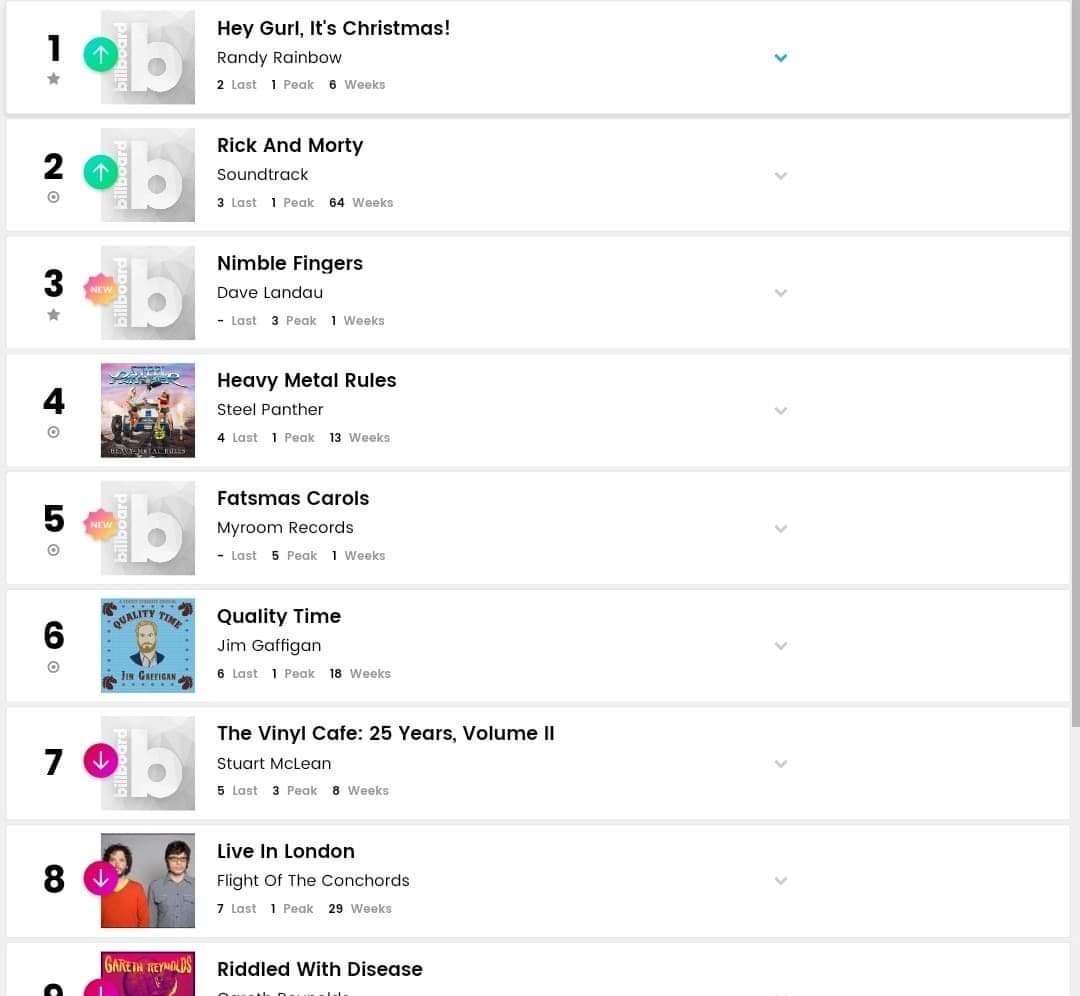Click the NEW badge on Nimble Fingers
This screenshot has width=1080, height=996.
pos(101,289)
